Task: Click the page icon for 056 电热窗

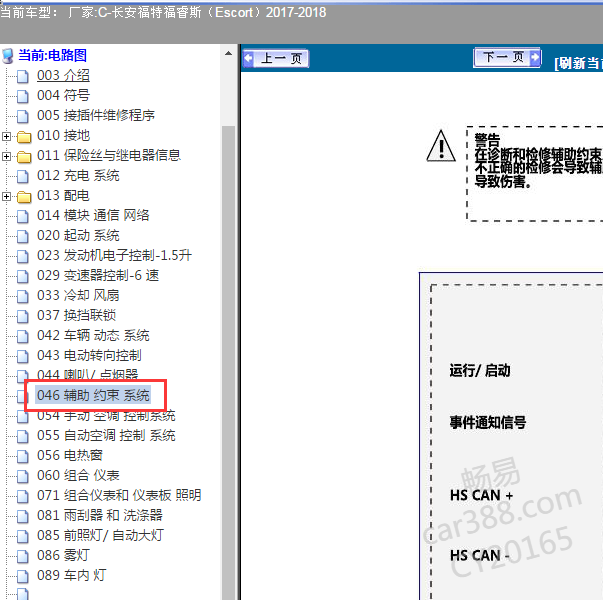Action: point(23,456)
